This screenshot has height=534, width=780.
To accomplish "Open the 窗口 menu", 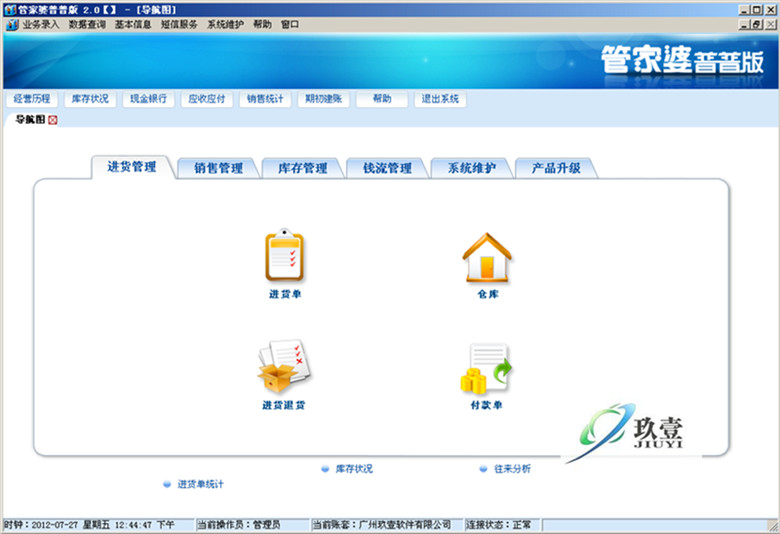I will tap(290, 24).
